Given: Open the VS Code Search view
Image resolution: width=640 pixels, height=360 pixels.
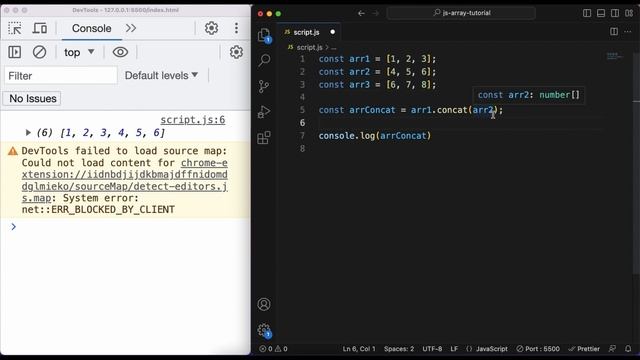Looking at the screenshot, I should [264, 60].
